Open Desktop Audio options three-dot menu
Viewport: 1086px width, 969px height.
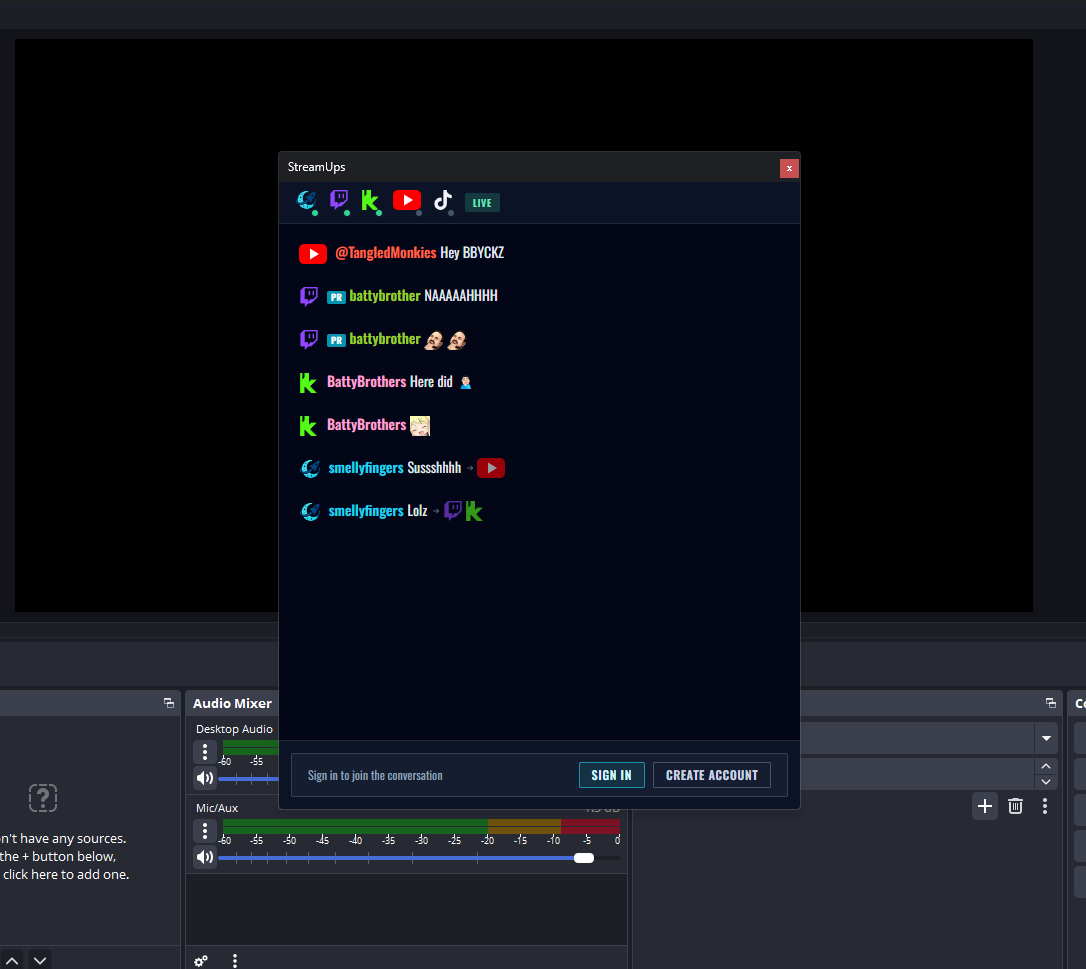click(204, 752)
